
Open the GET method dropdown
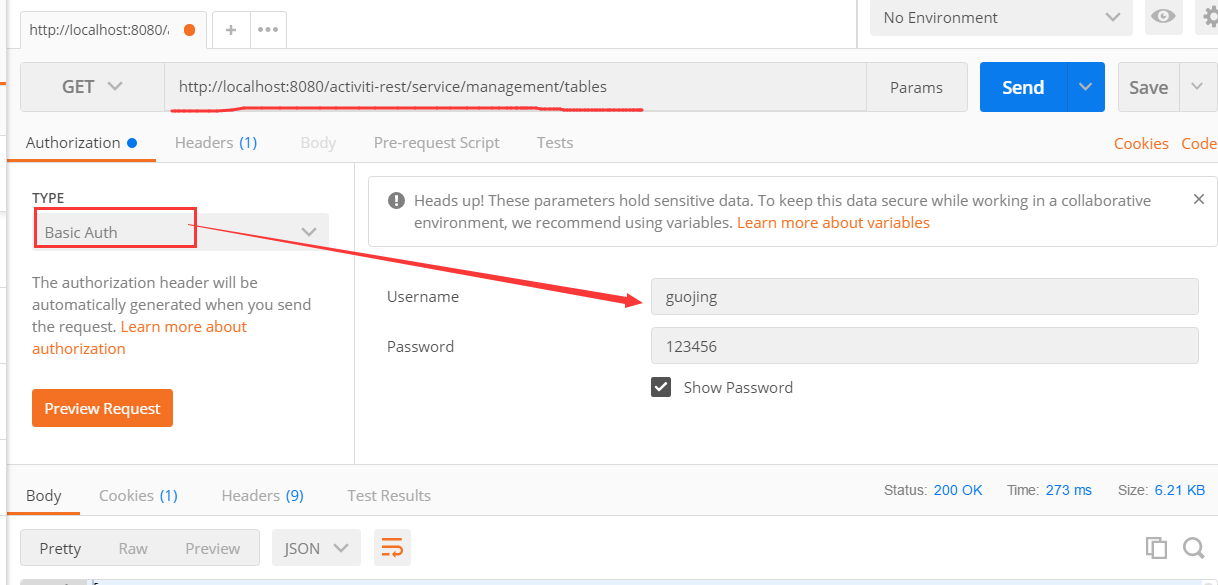click(x=92, y=87)
